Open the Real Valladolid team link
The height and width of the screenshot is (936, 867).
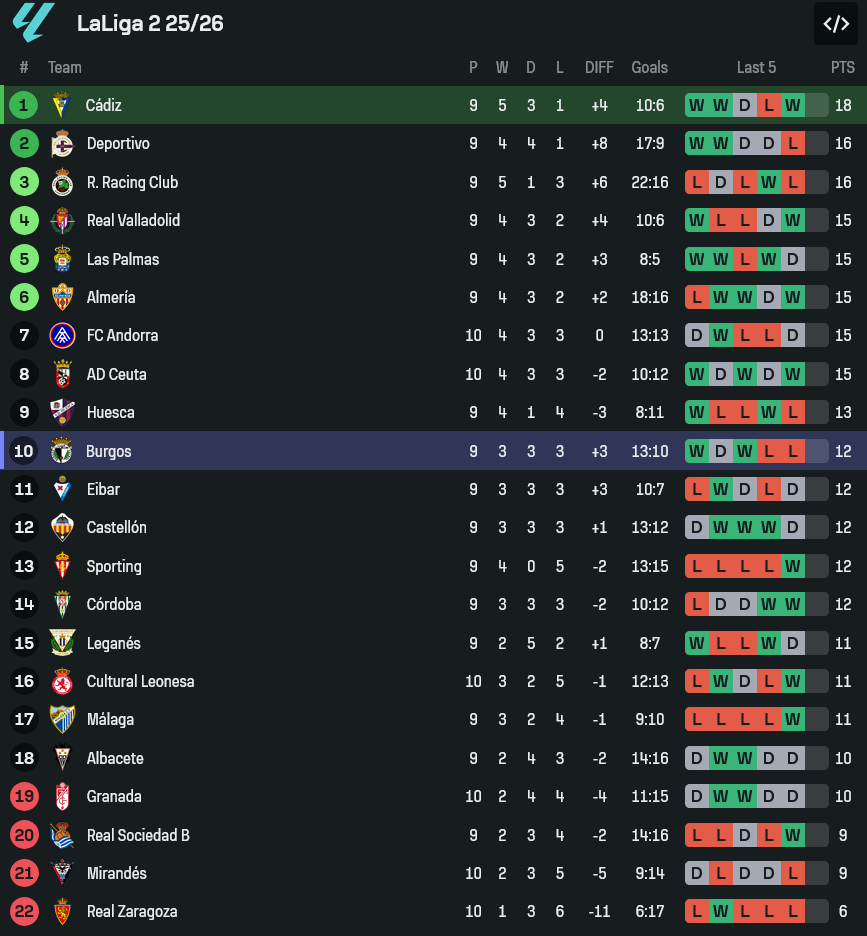[x=133, y=220]
